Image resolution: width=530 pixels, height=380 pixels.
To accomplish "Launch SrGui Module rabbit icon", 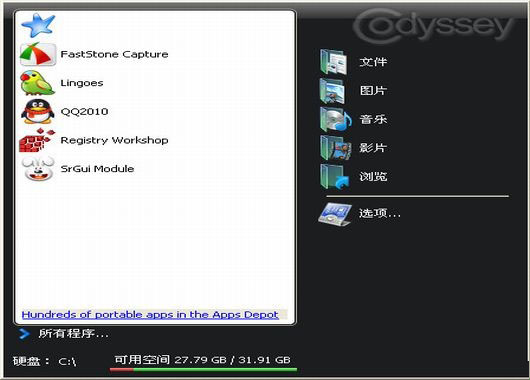I will click(38, 168).
